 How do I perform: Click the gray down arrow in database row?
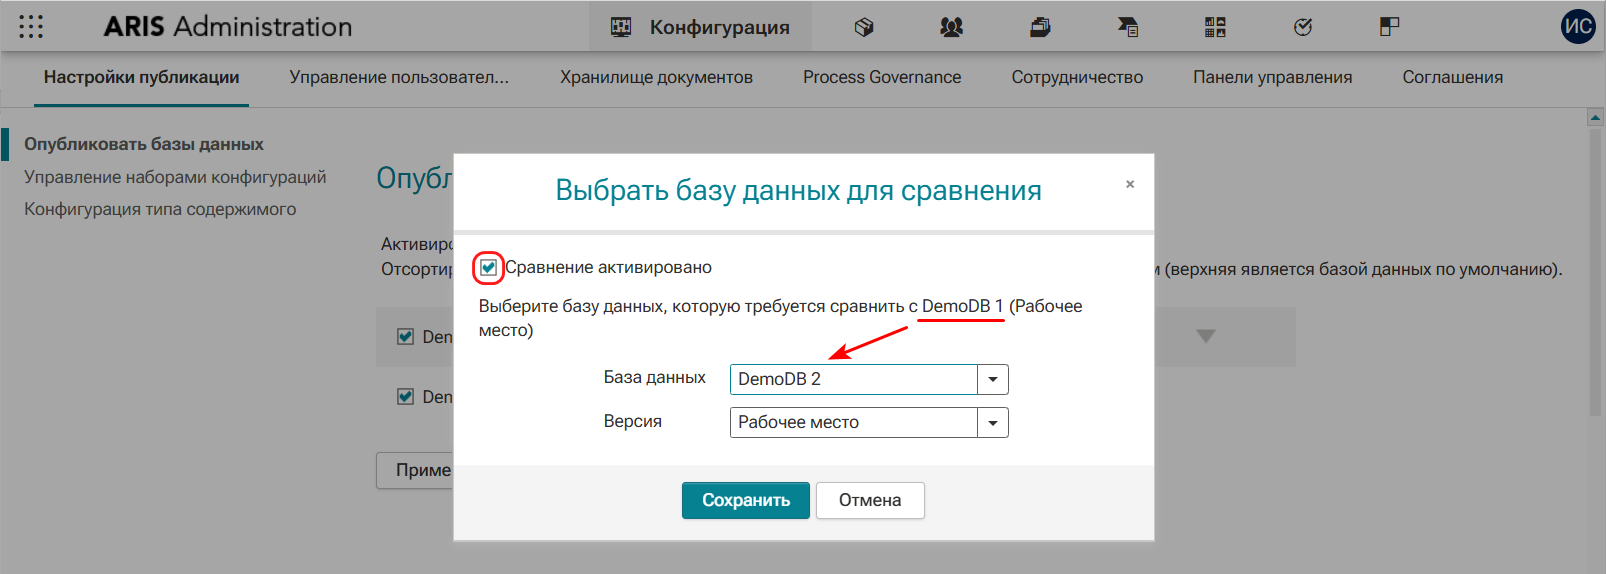tap(1206, 336)
